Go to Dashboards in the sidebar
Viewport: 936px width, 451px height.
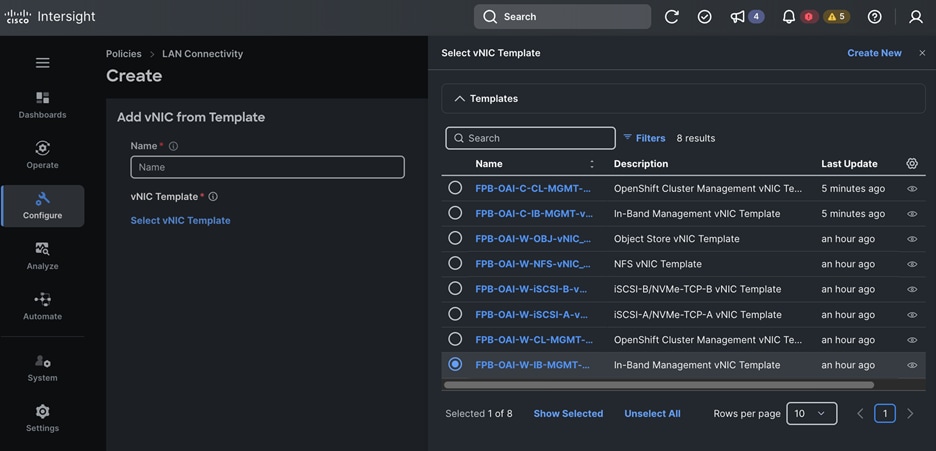(42, 105)
